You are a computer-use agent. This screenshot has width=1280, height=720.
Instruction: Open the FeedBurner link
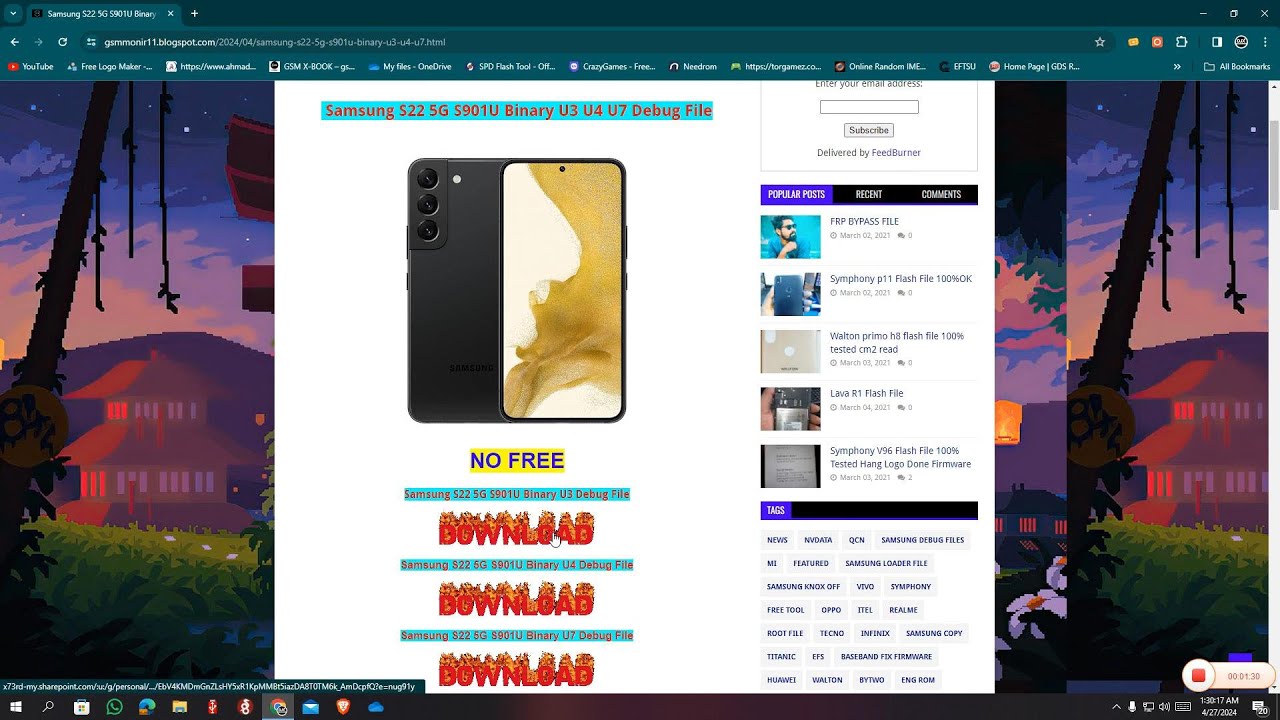tap(896, 153)
